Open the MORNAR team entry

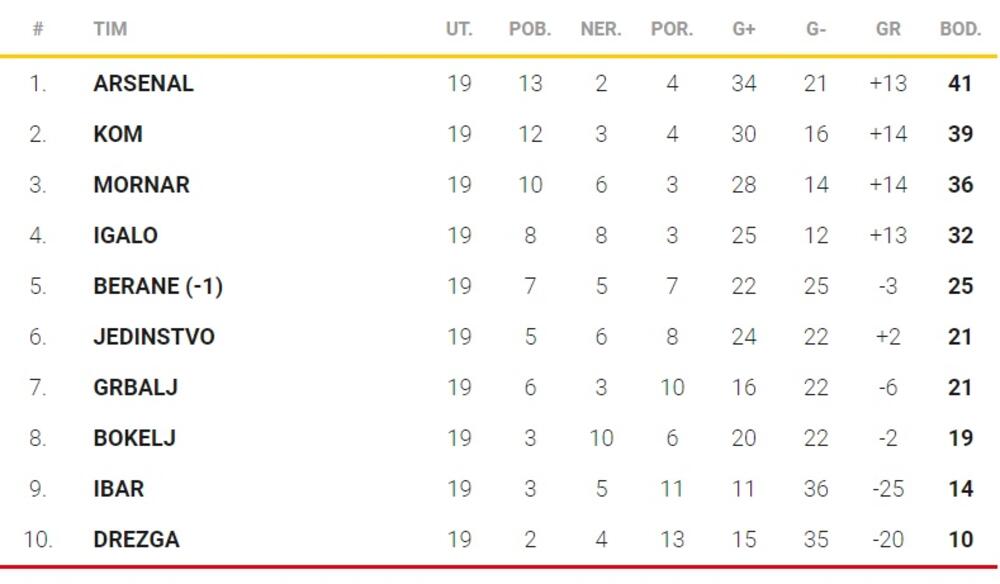(141, 185)
